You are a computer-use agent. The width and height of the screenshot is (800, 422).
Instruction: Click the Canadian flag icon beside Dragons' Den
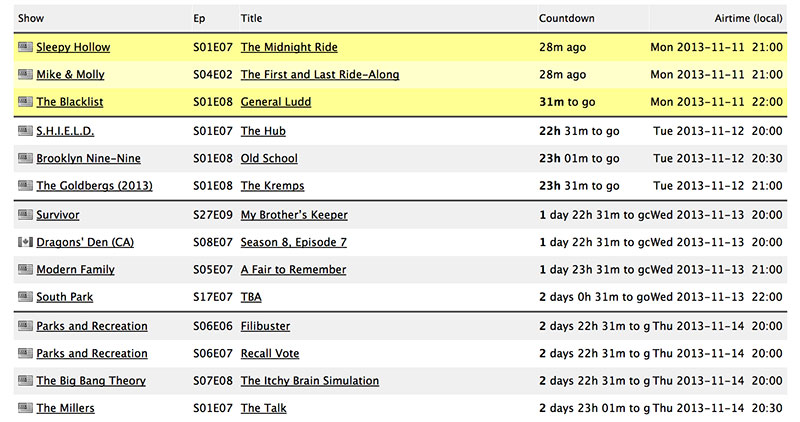click(x=25, y=242)
